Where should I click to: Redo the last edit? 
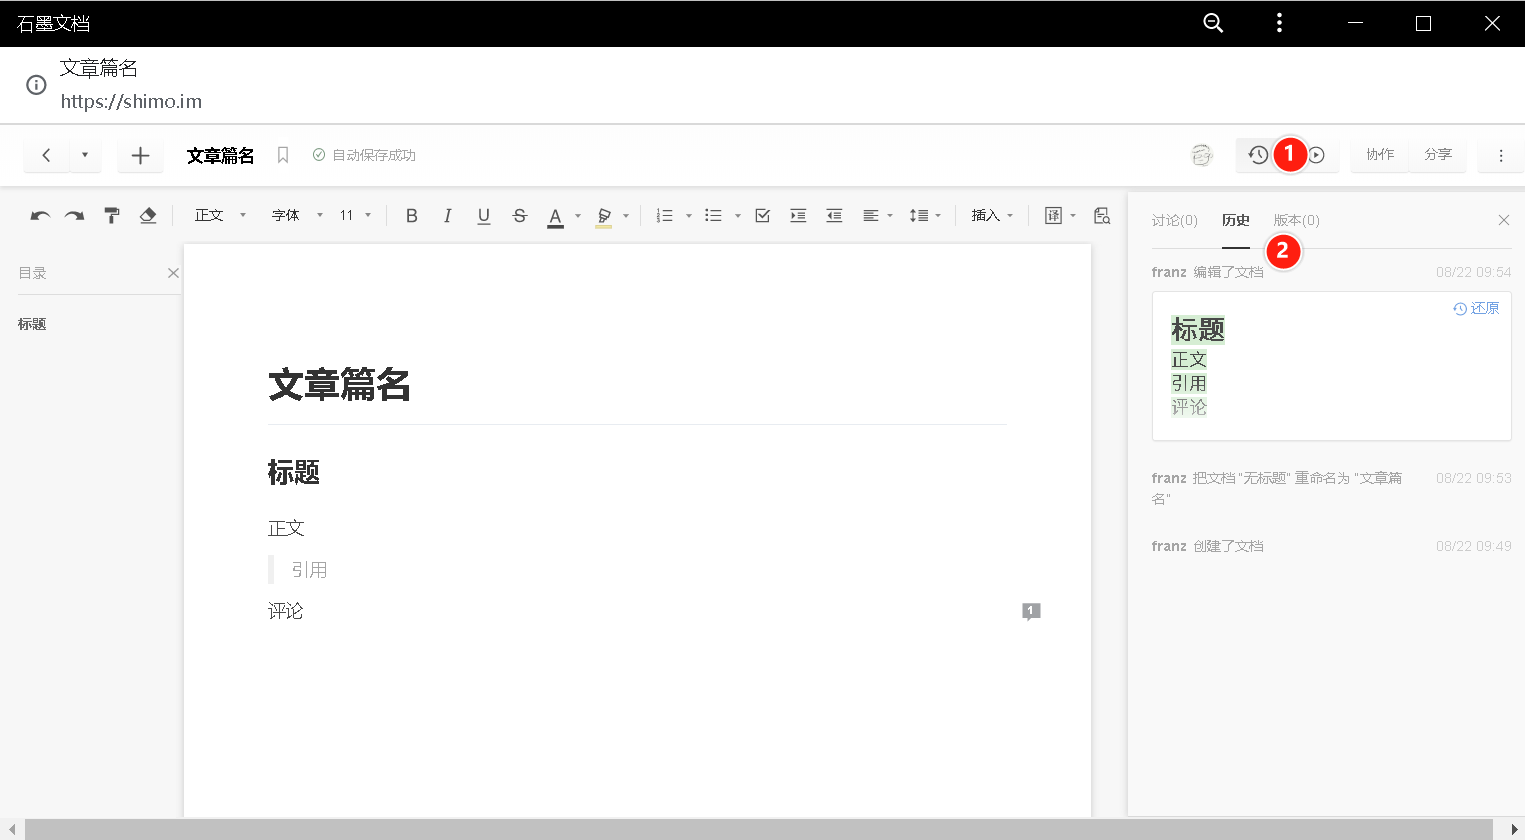click(x=75, y=215)
